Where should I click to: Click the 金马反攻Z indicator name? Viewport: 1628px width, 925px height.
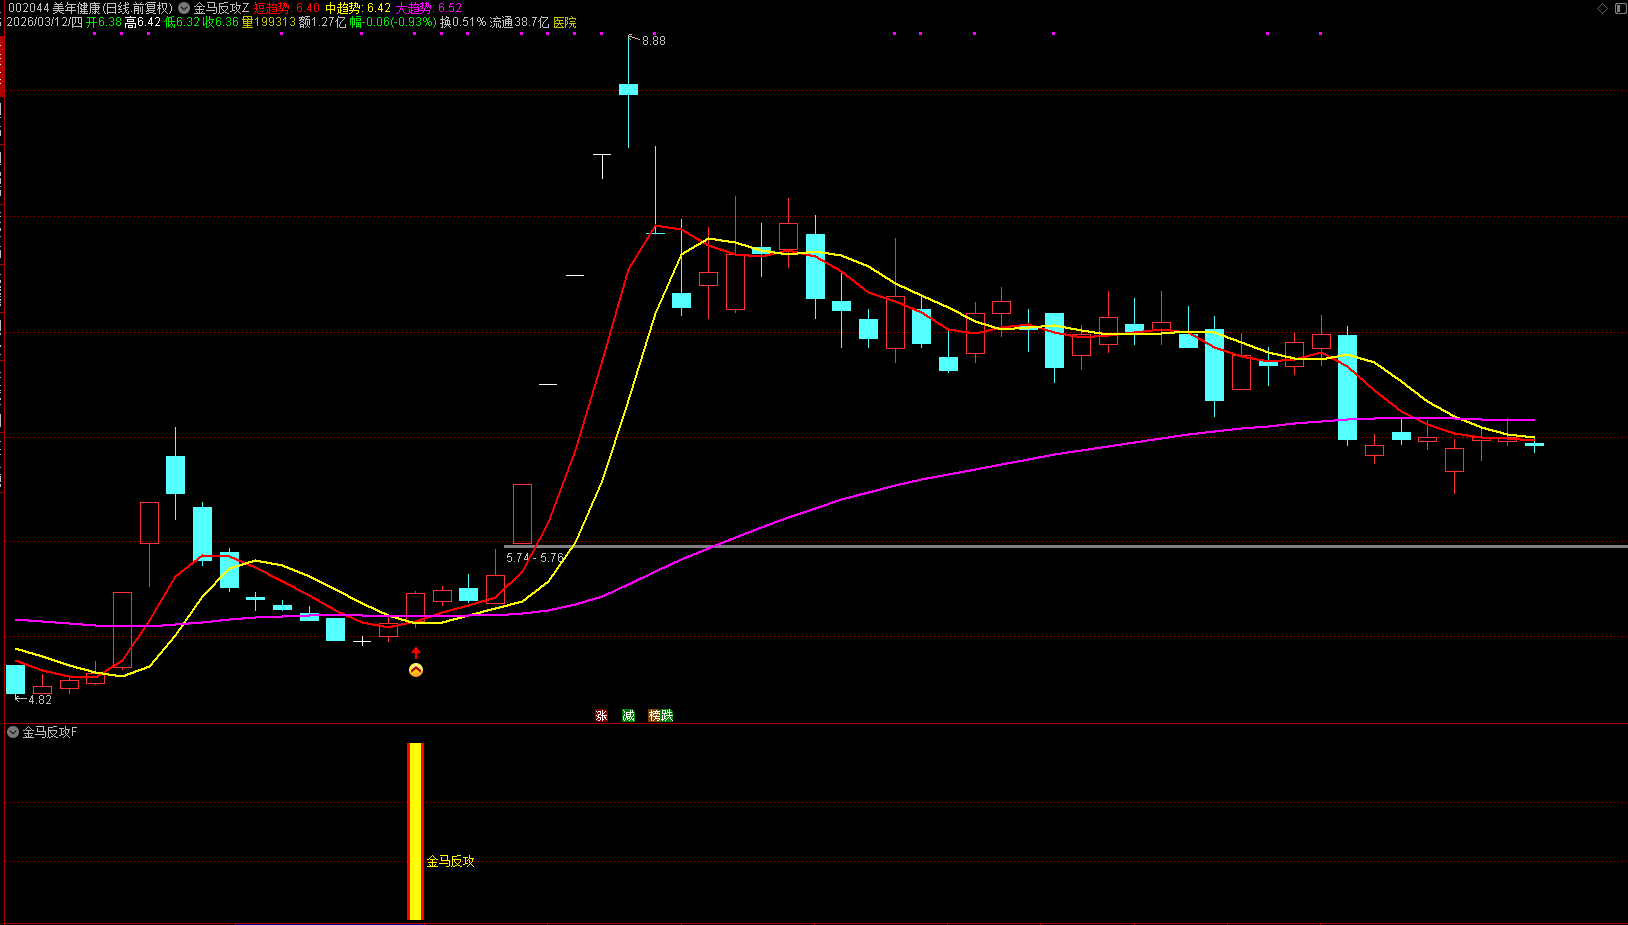pos(221,8)
